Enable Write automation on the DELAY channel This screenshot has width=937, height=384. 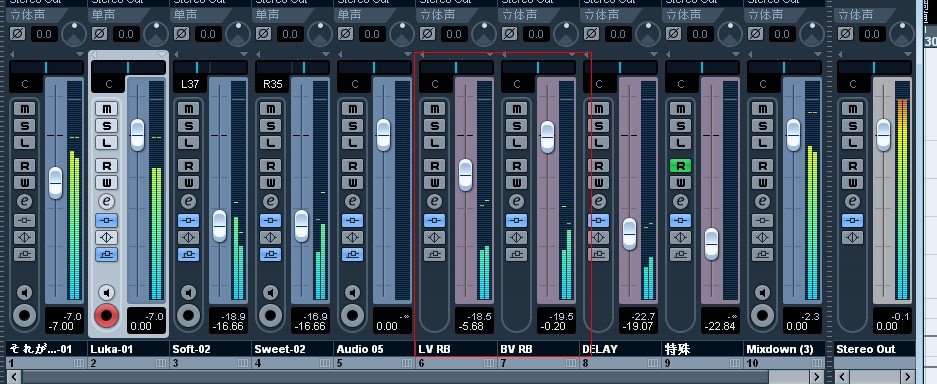point(598,183)
